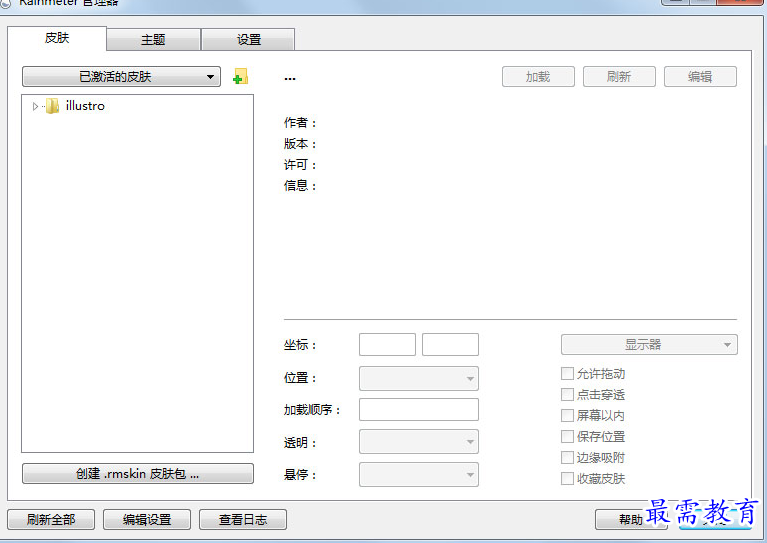The height and width of the screenshot is (543, 767).
Task: Toggle the 收藏皮肤 checkbox
Action: tap(567, 478)
